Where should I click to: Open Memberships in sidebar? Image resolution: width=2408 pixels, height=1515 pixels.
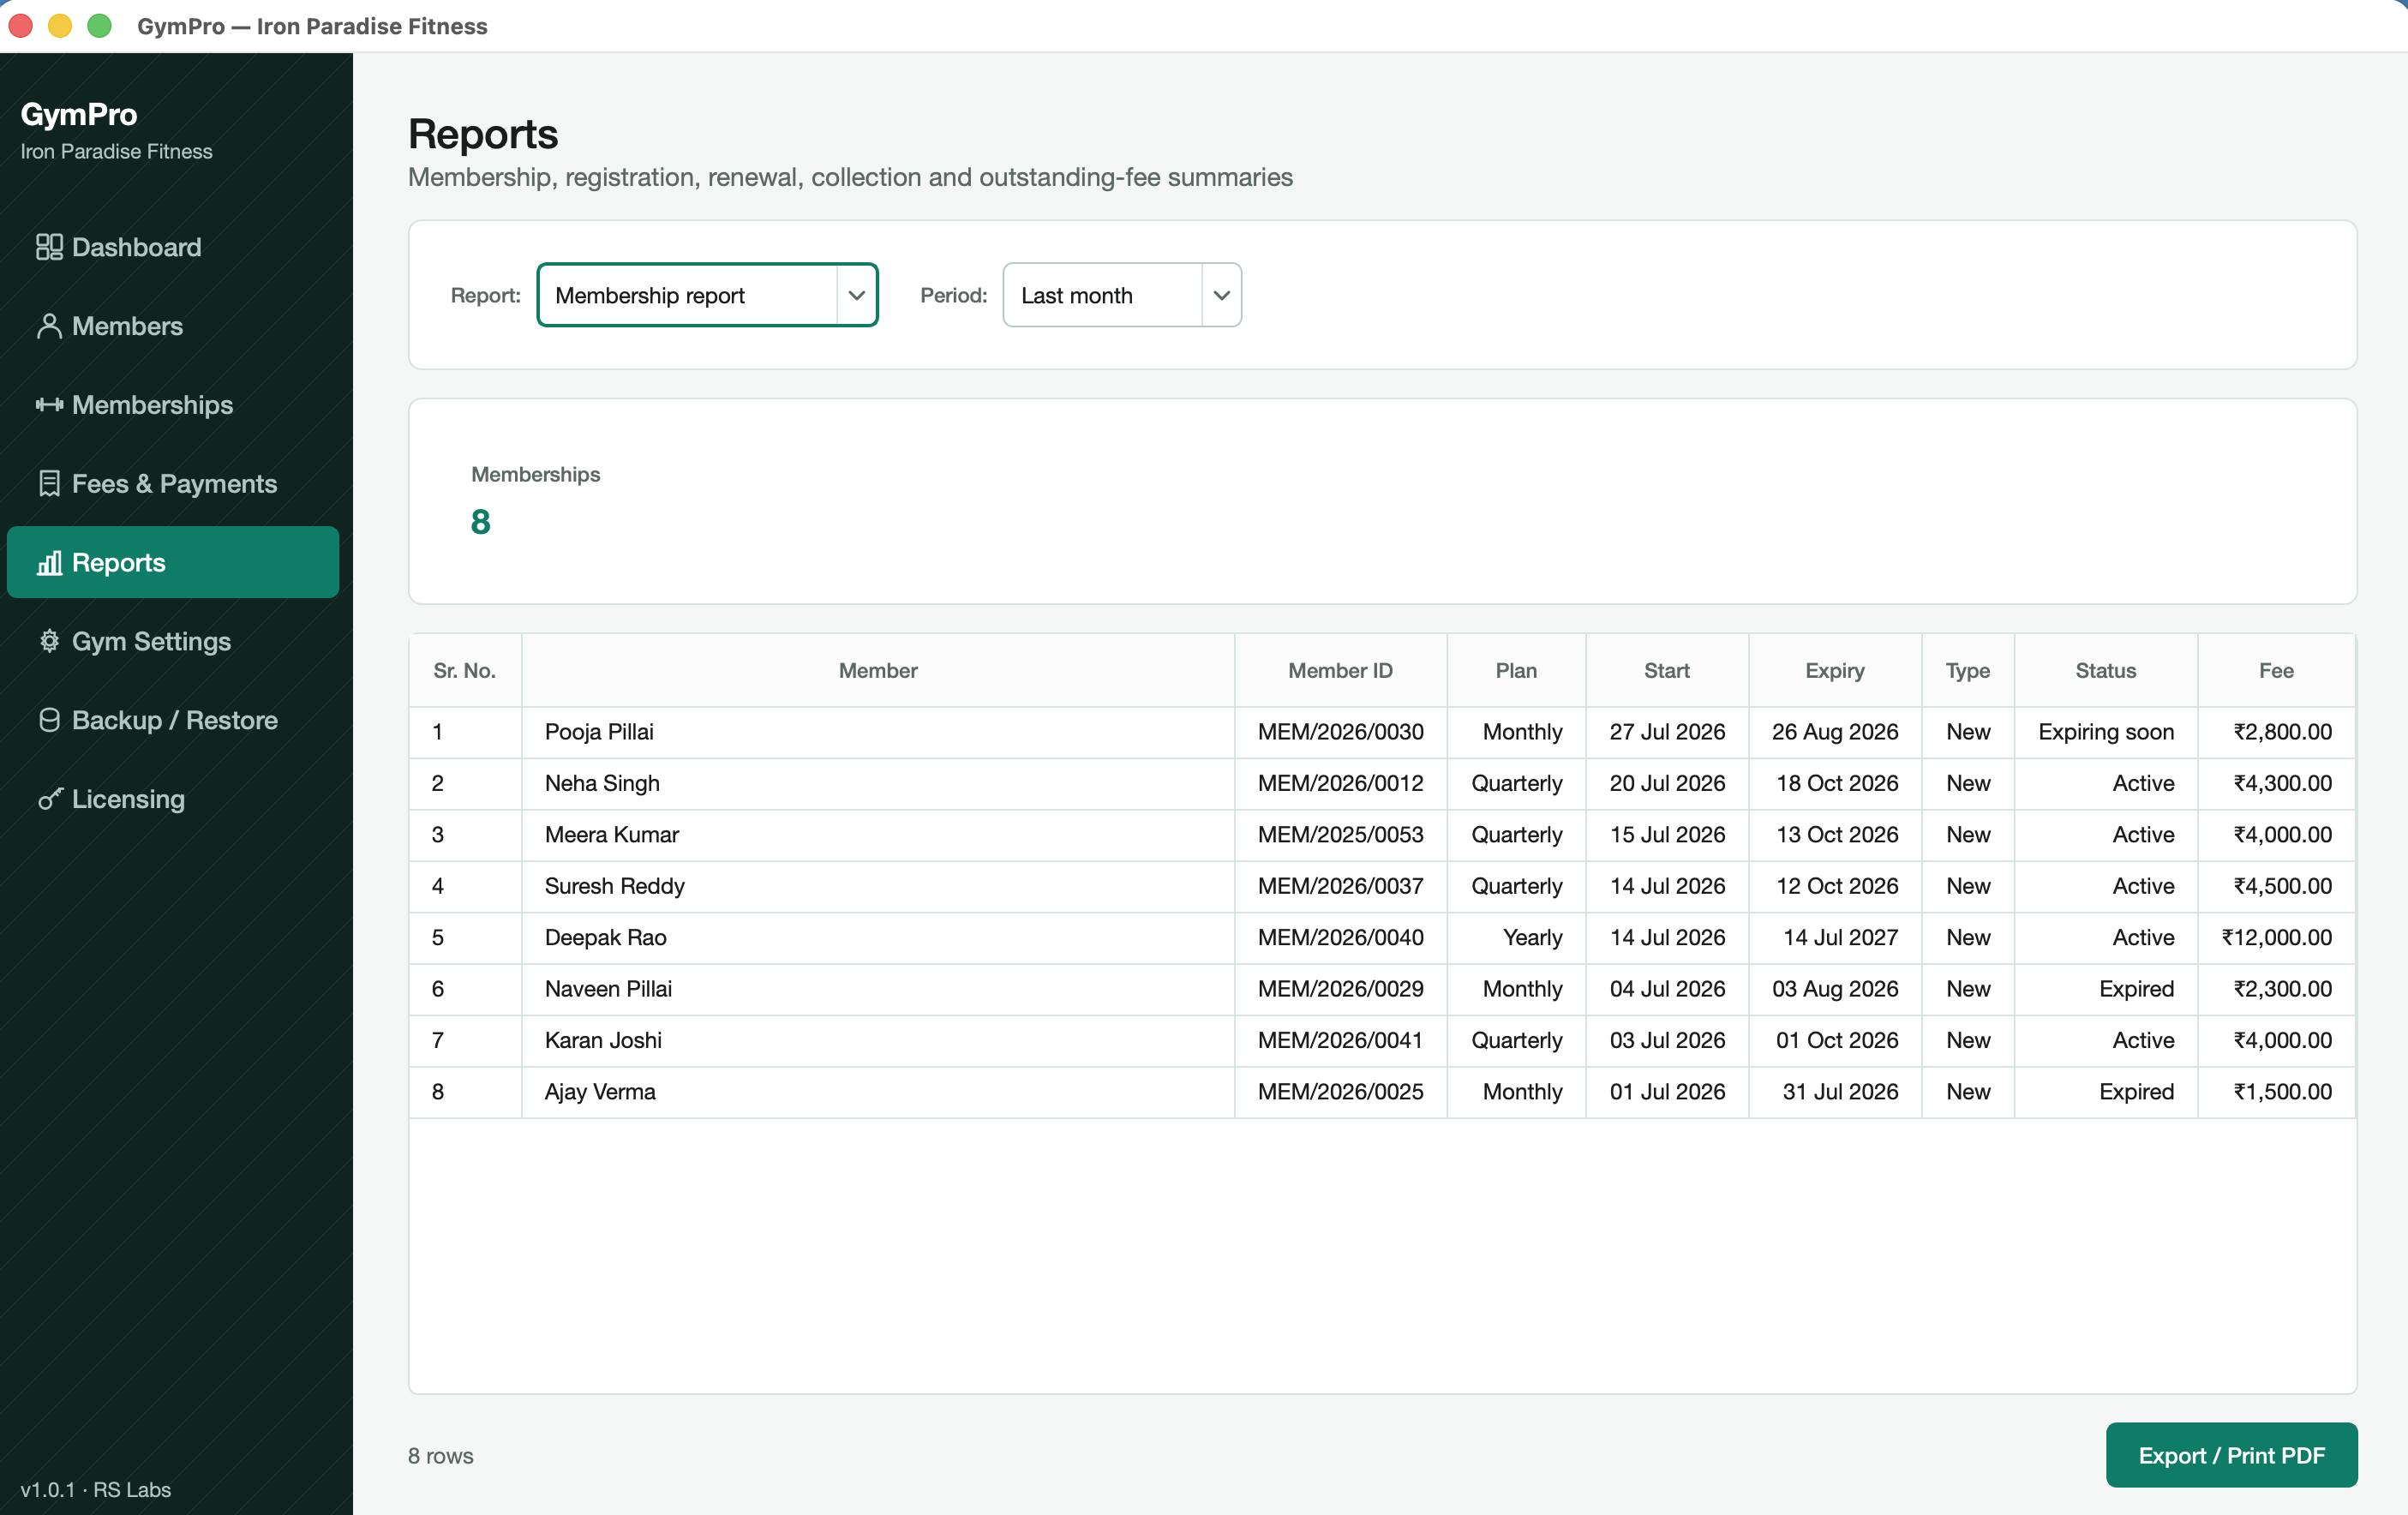click(x=173, y=405)
